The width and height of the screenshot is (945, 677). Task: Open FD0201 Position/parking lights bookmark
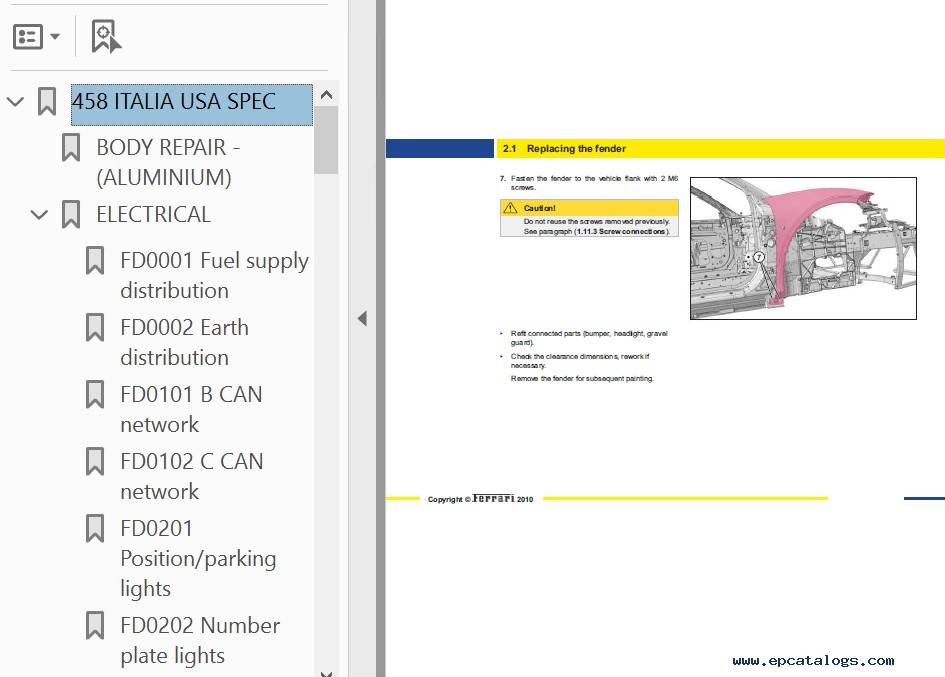coord(198,558)
